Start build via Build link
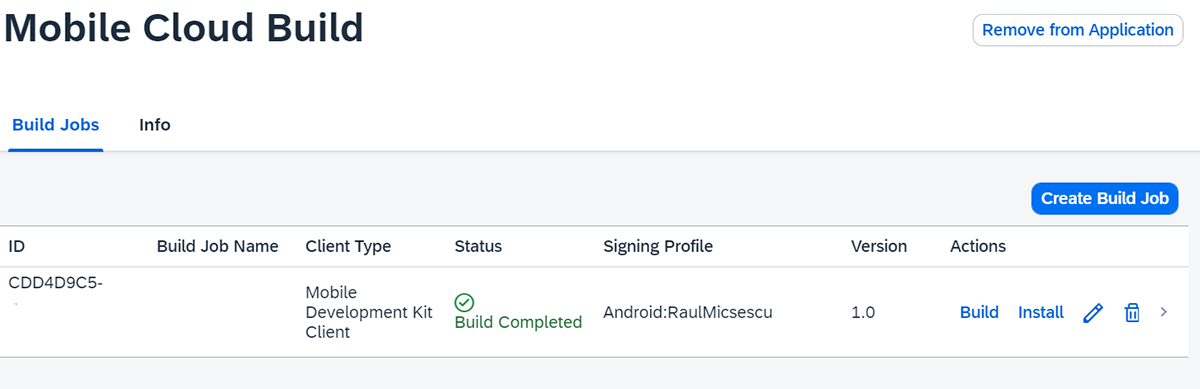This screenshot has height=389, width=1200. (979, 312)
